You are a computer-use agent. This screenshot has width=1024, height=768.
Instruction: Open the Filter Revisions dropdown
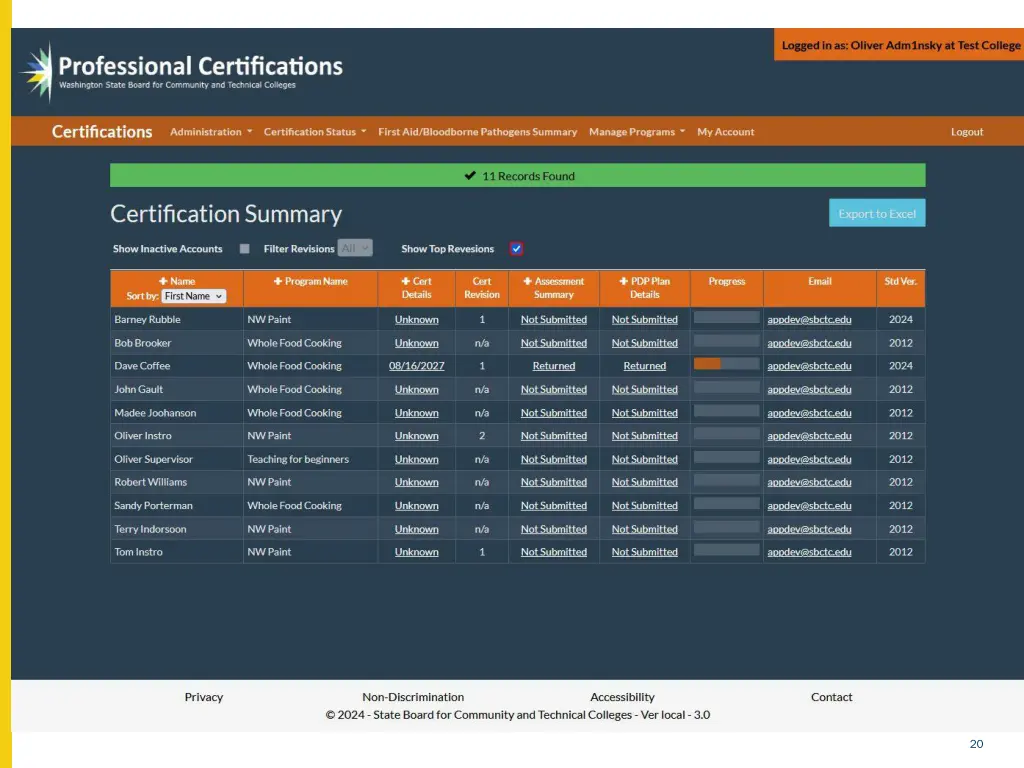pos(355,248)
